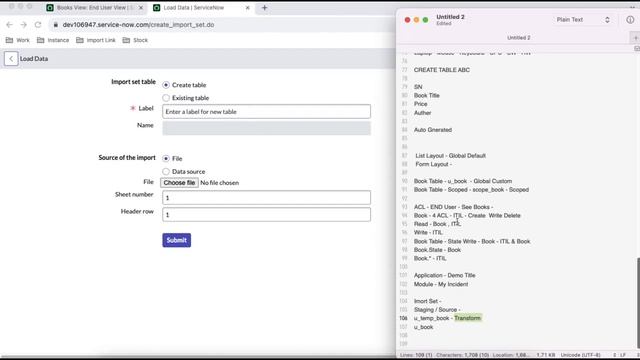Click 'Module - My Incident' line
Image resolution: width=640 pixels, height=360 pixels.
441,284
